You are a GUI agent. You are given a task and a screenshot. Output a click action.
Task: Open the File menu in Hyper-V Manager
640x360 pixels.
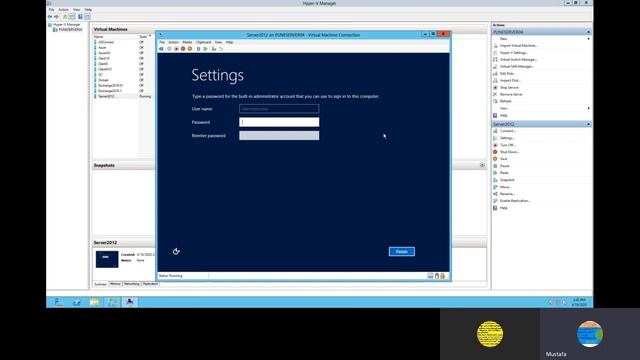tap(51, 9)
